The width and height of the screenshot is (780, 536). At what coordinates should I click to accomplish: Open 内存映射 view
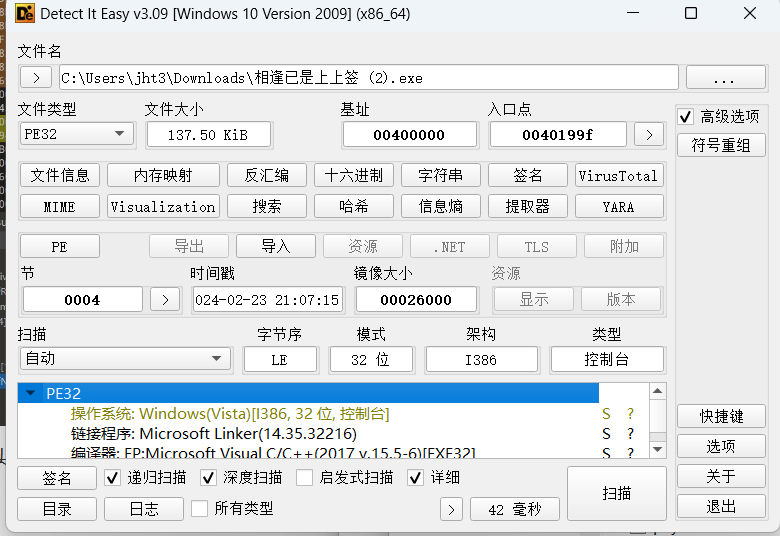point(163,175)
